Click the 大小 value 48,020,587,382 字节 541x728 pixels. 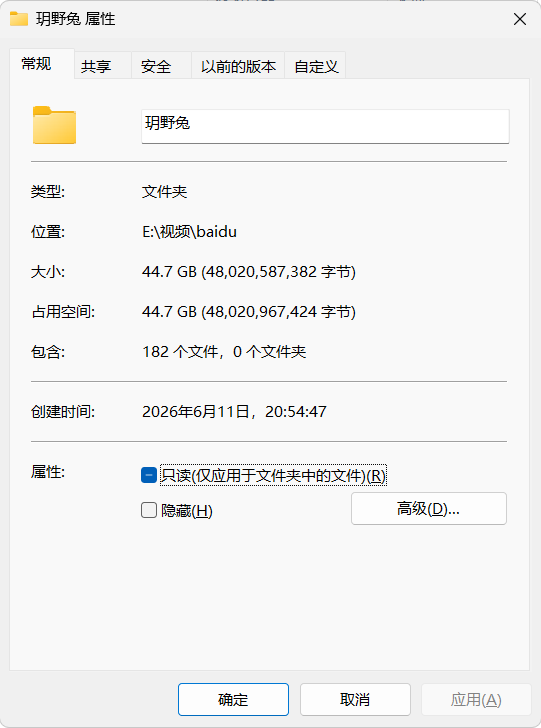click(x=279, y=272)
